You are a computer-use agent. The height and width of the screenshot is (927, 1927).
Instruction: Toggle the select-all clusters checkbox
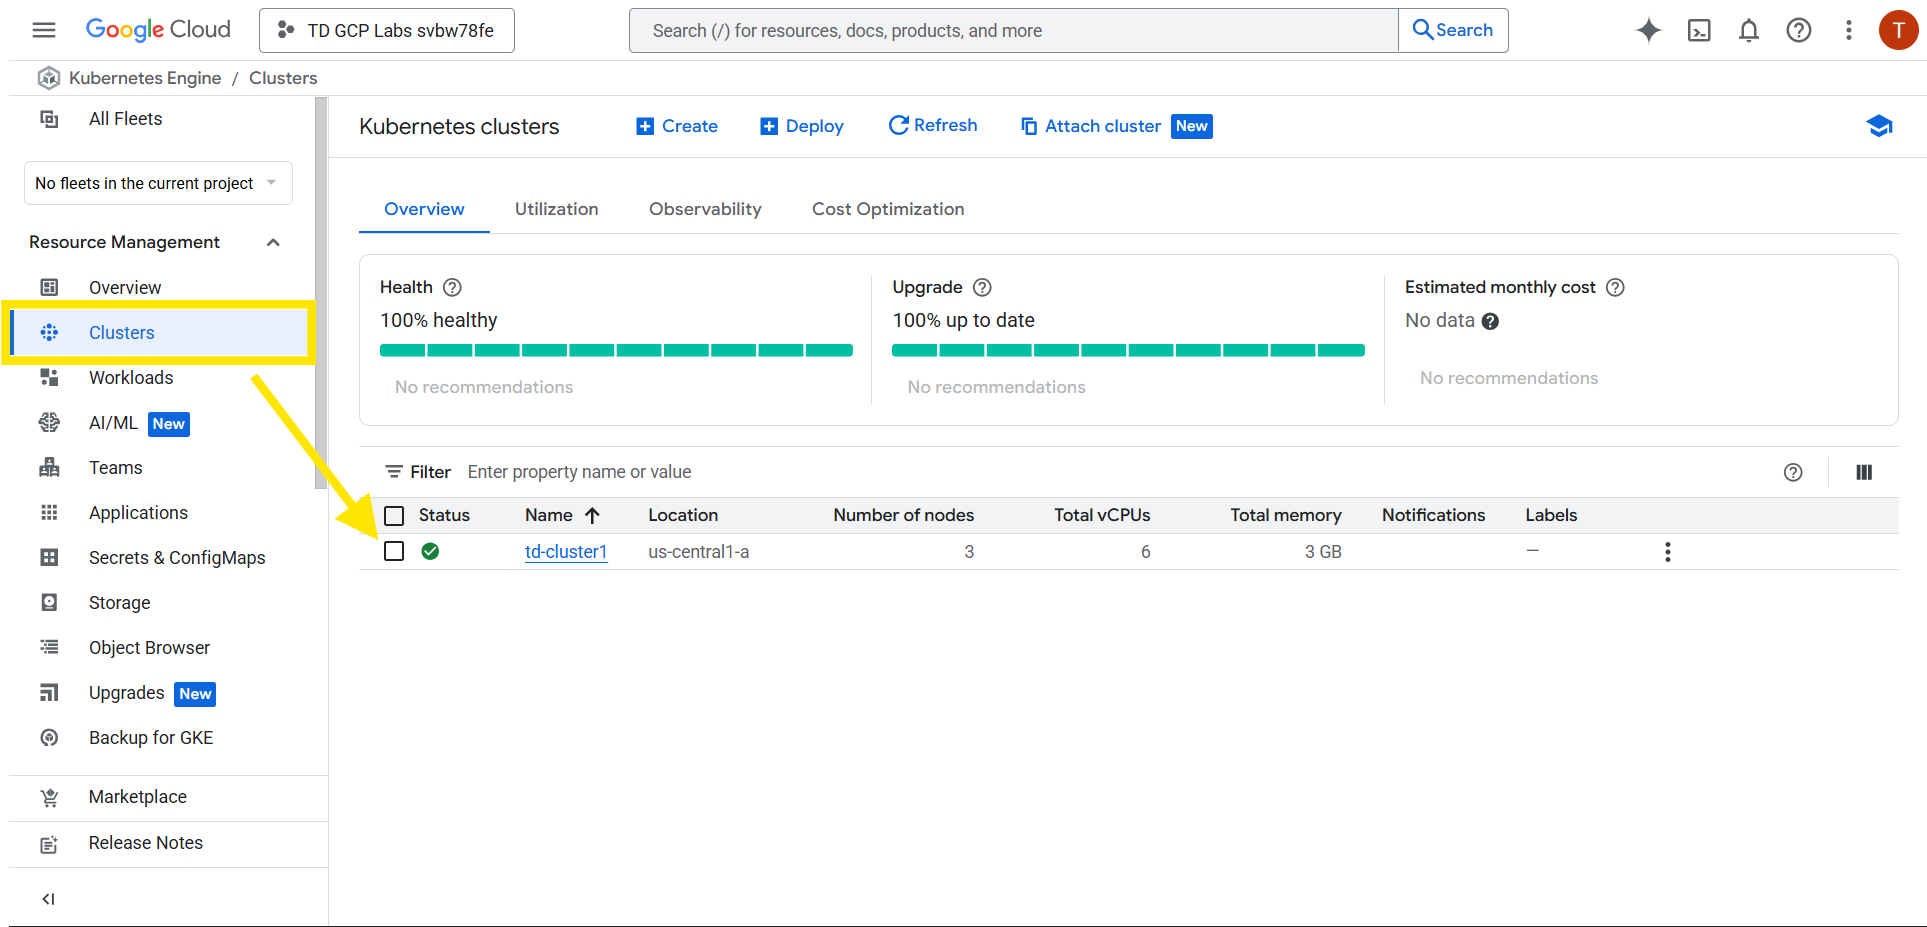coord(394,516)
